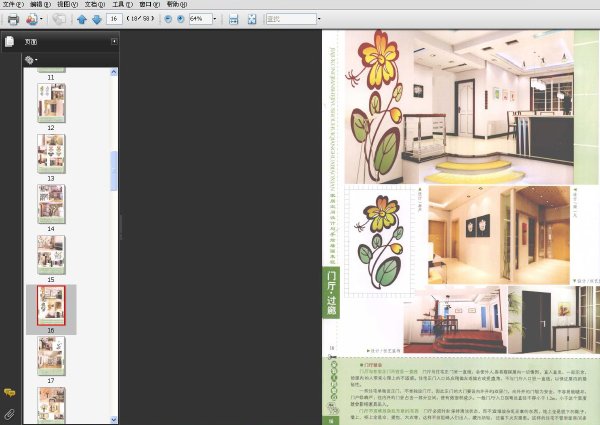Click the page number field showing 16

[114, 19]
